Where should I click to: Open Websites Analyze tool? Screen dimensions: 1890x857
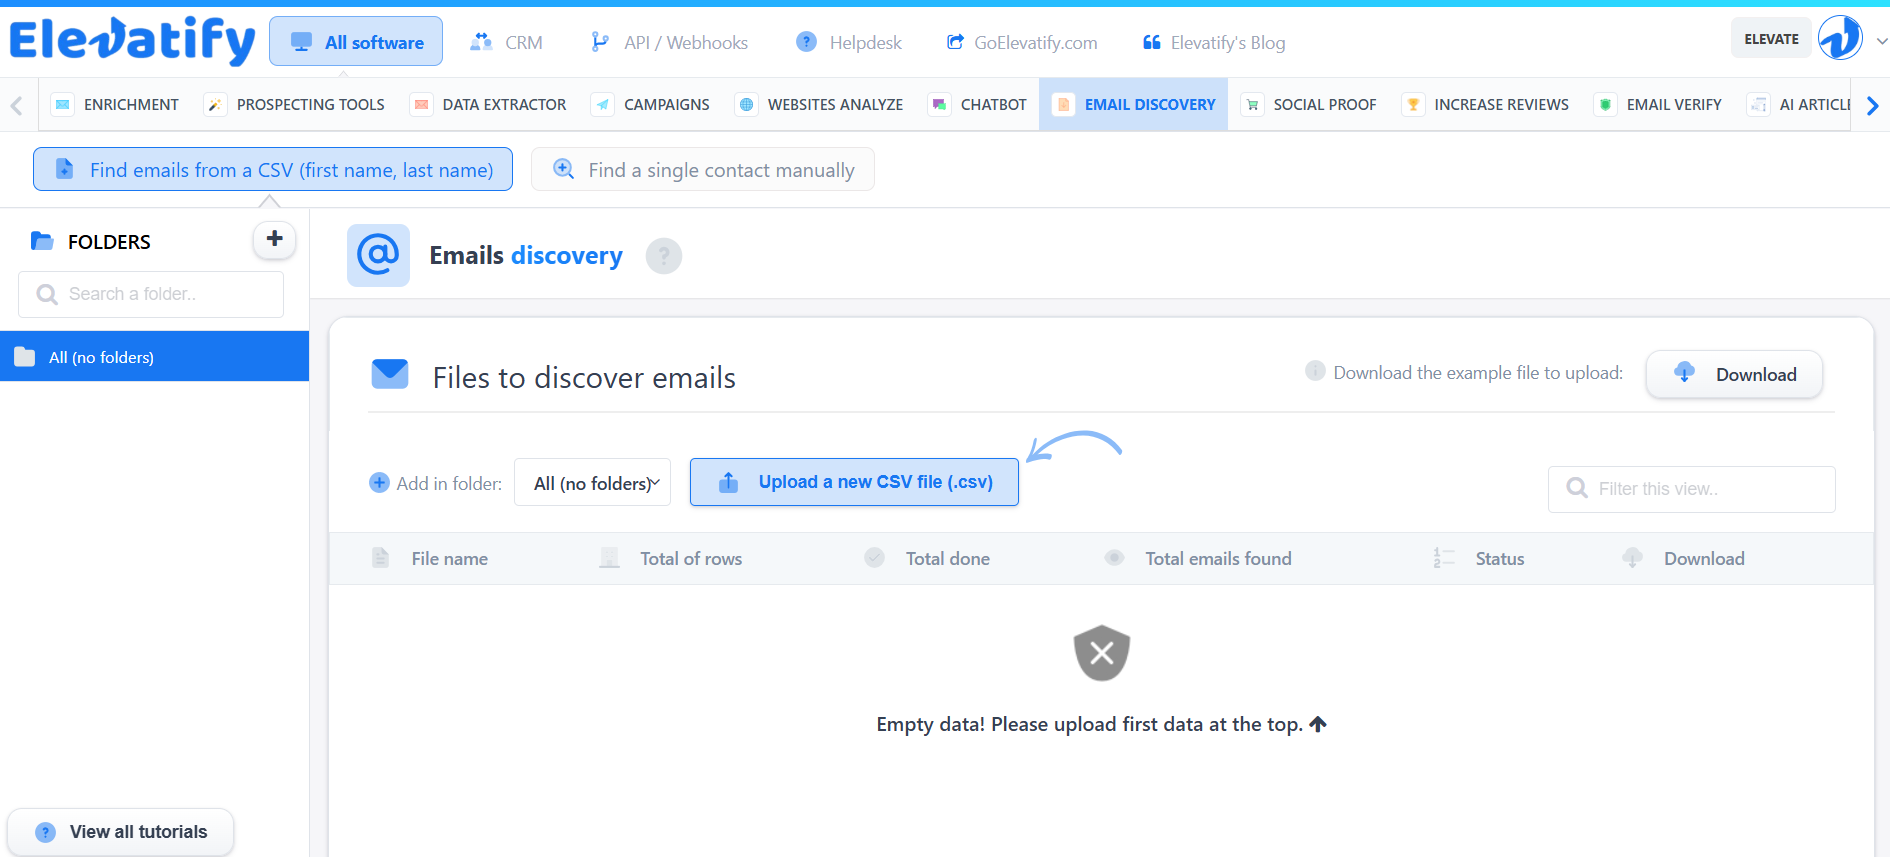819,105
